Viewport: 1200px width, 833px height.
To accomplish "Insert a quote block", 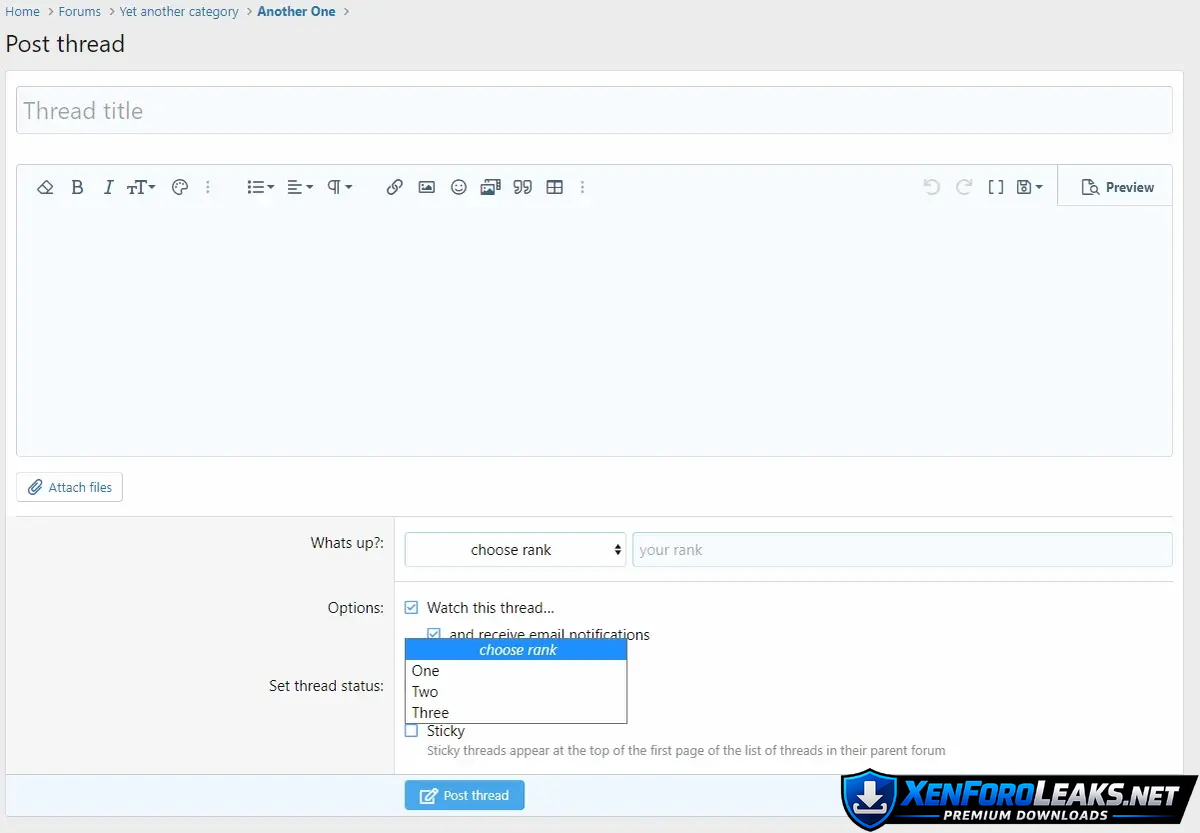I will pos(522,187).
